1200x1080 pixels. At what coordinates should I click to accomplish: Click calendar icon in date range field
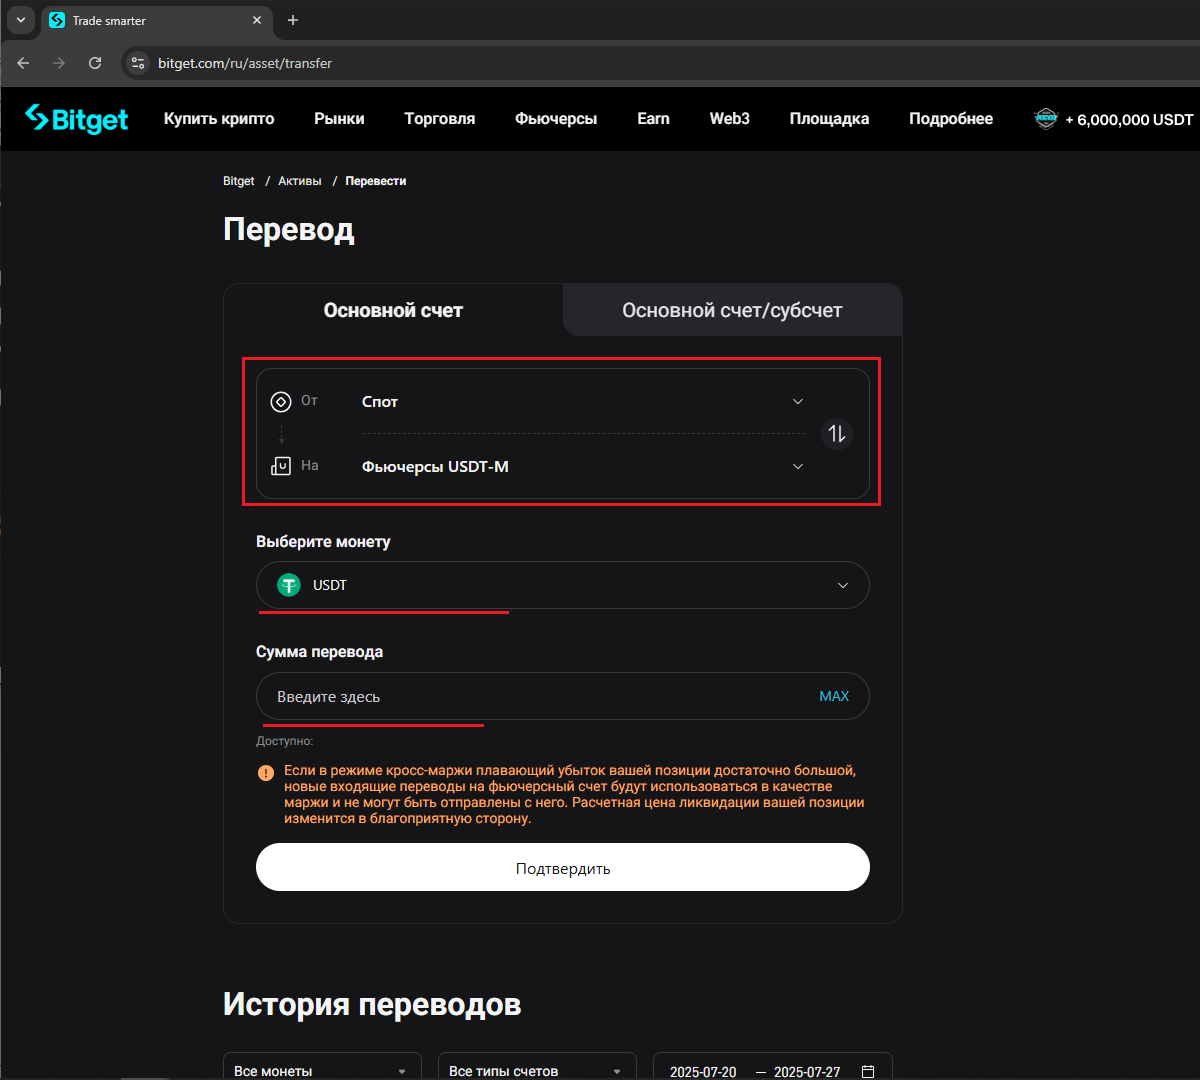pos(868,1071)
